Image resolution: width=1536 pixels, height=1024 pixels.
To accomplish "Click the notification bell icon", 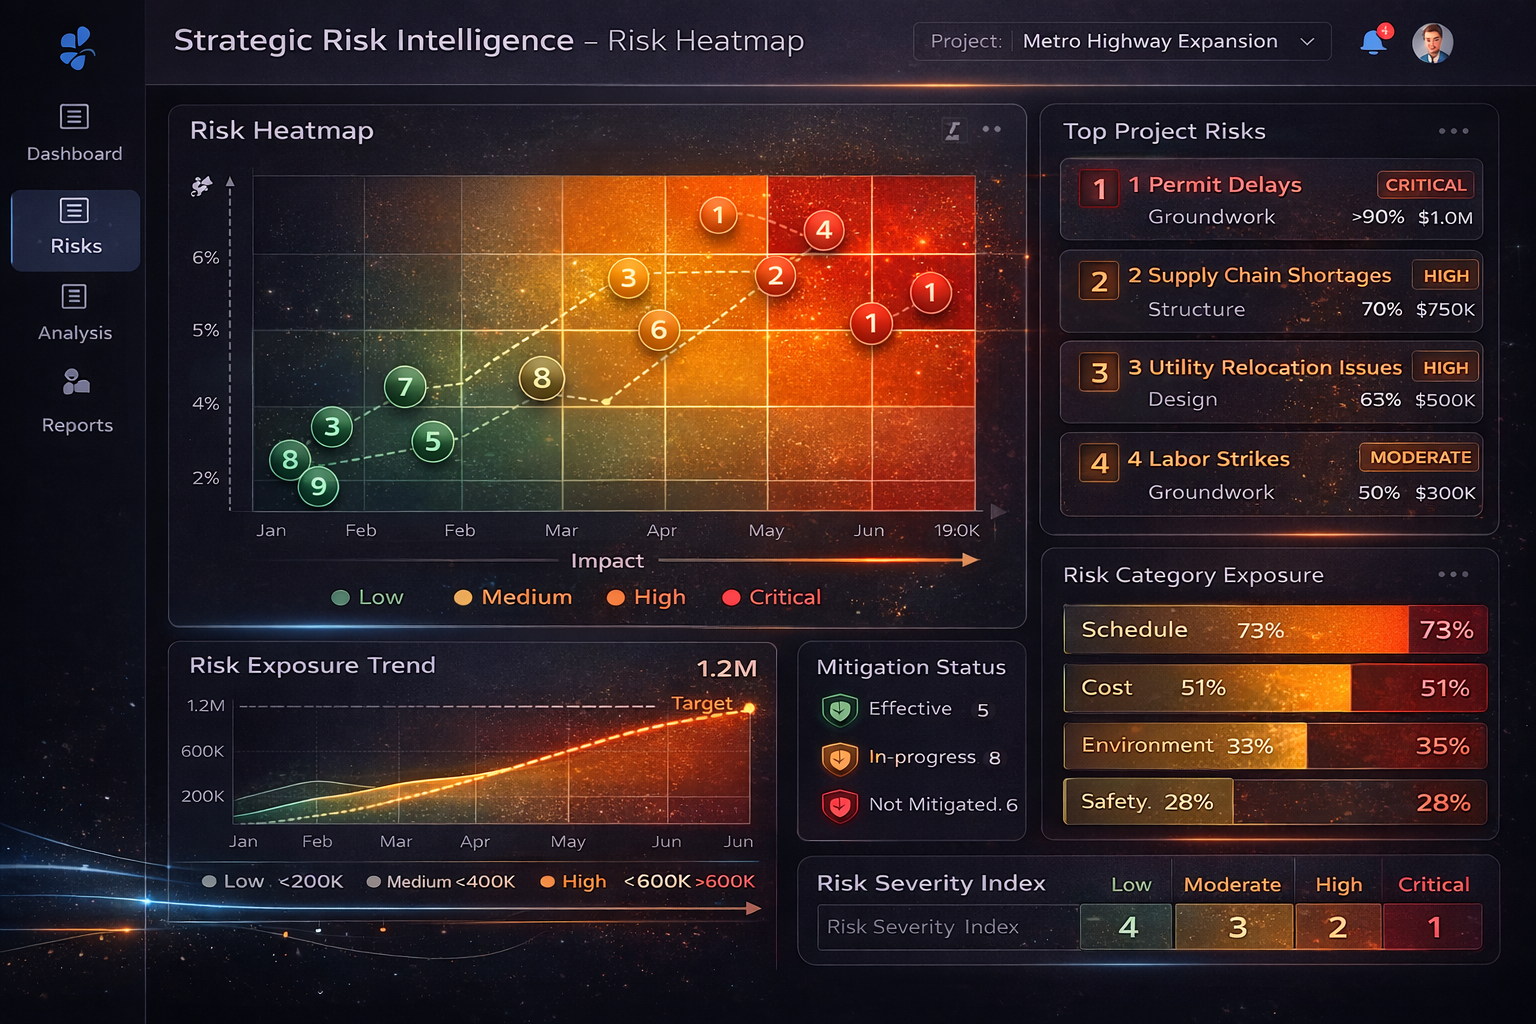I will pyautogui.click(x=1374, y=42).
